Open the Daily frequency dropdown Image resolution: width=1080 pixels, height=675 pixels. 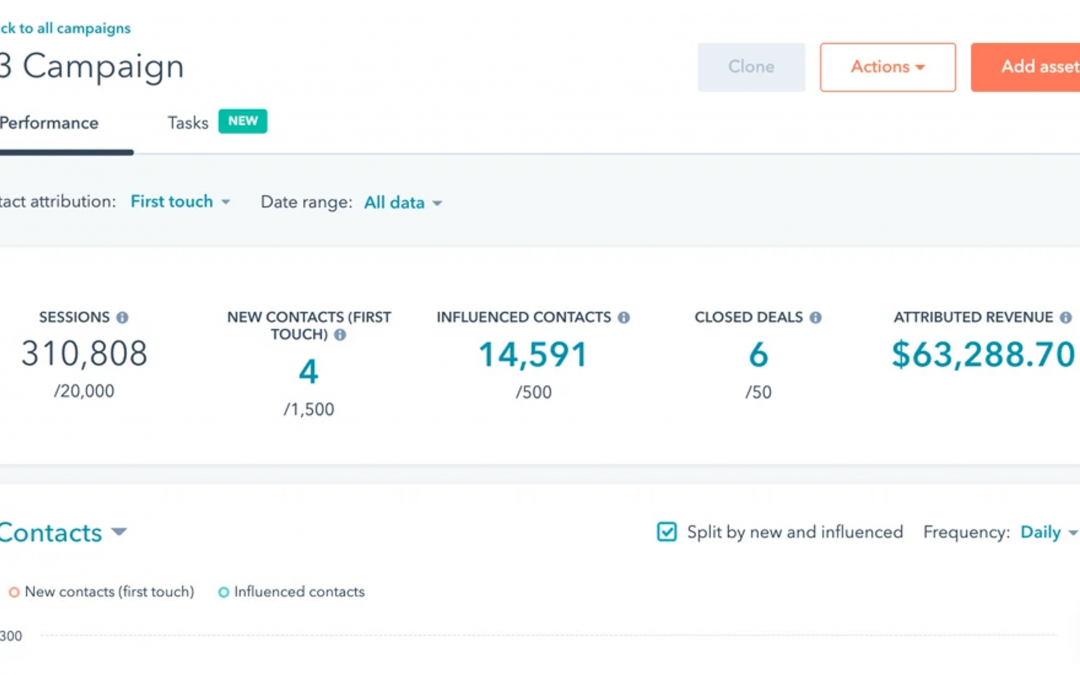[x=1047, y=532]
